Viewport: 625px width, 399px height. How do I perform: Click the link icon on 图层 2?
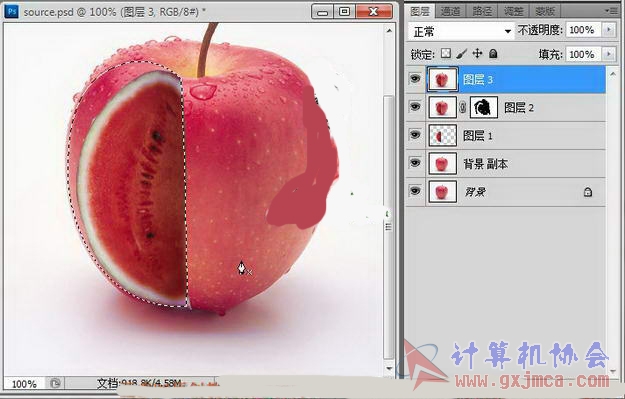(x=463, y=108)
